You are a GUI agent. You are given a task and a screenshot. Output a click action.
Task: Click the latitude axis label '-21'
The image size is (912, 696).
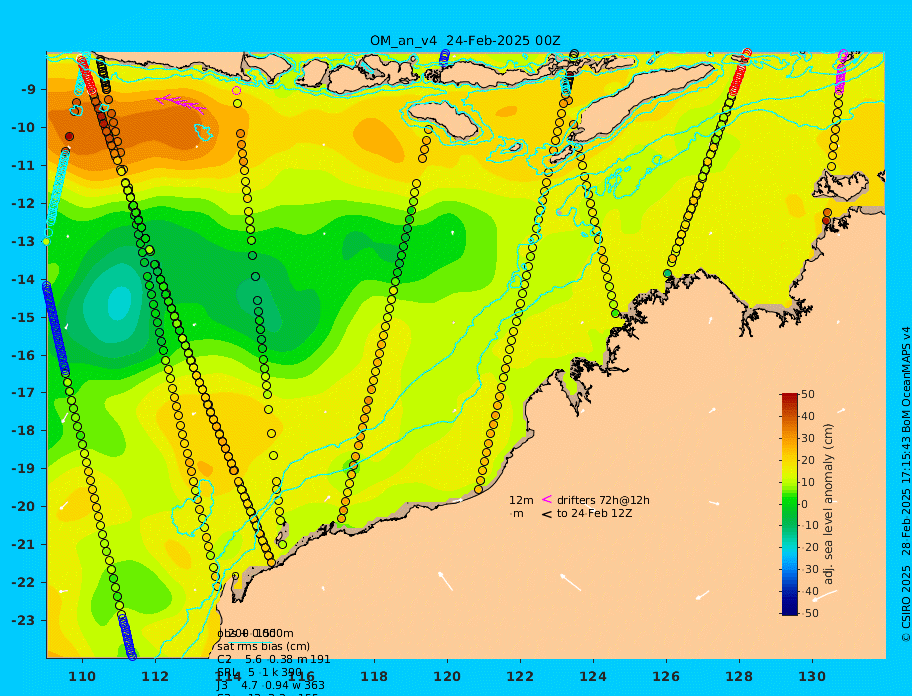pos(23,545)
